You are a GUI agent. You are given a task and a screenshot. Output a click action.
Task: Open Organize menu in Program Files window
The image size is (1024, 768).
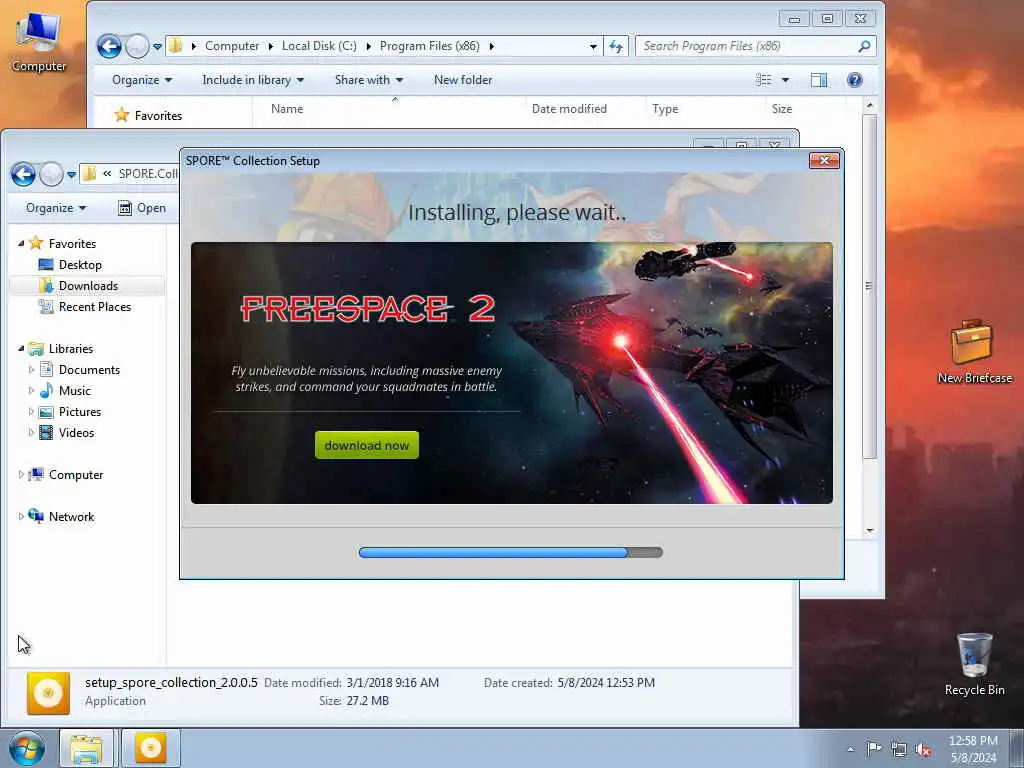(x=142, y=80)
